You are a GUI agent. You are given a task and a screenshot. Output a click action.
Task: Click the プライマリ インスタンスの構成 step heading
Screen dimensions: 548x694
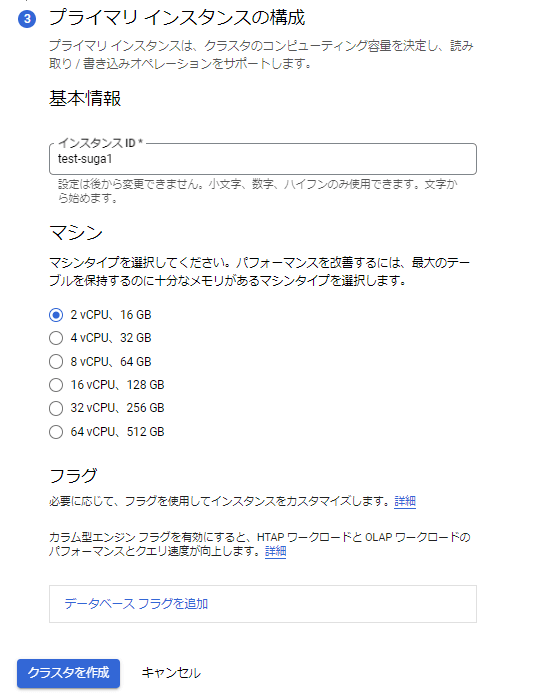tap(177, 18)
